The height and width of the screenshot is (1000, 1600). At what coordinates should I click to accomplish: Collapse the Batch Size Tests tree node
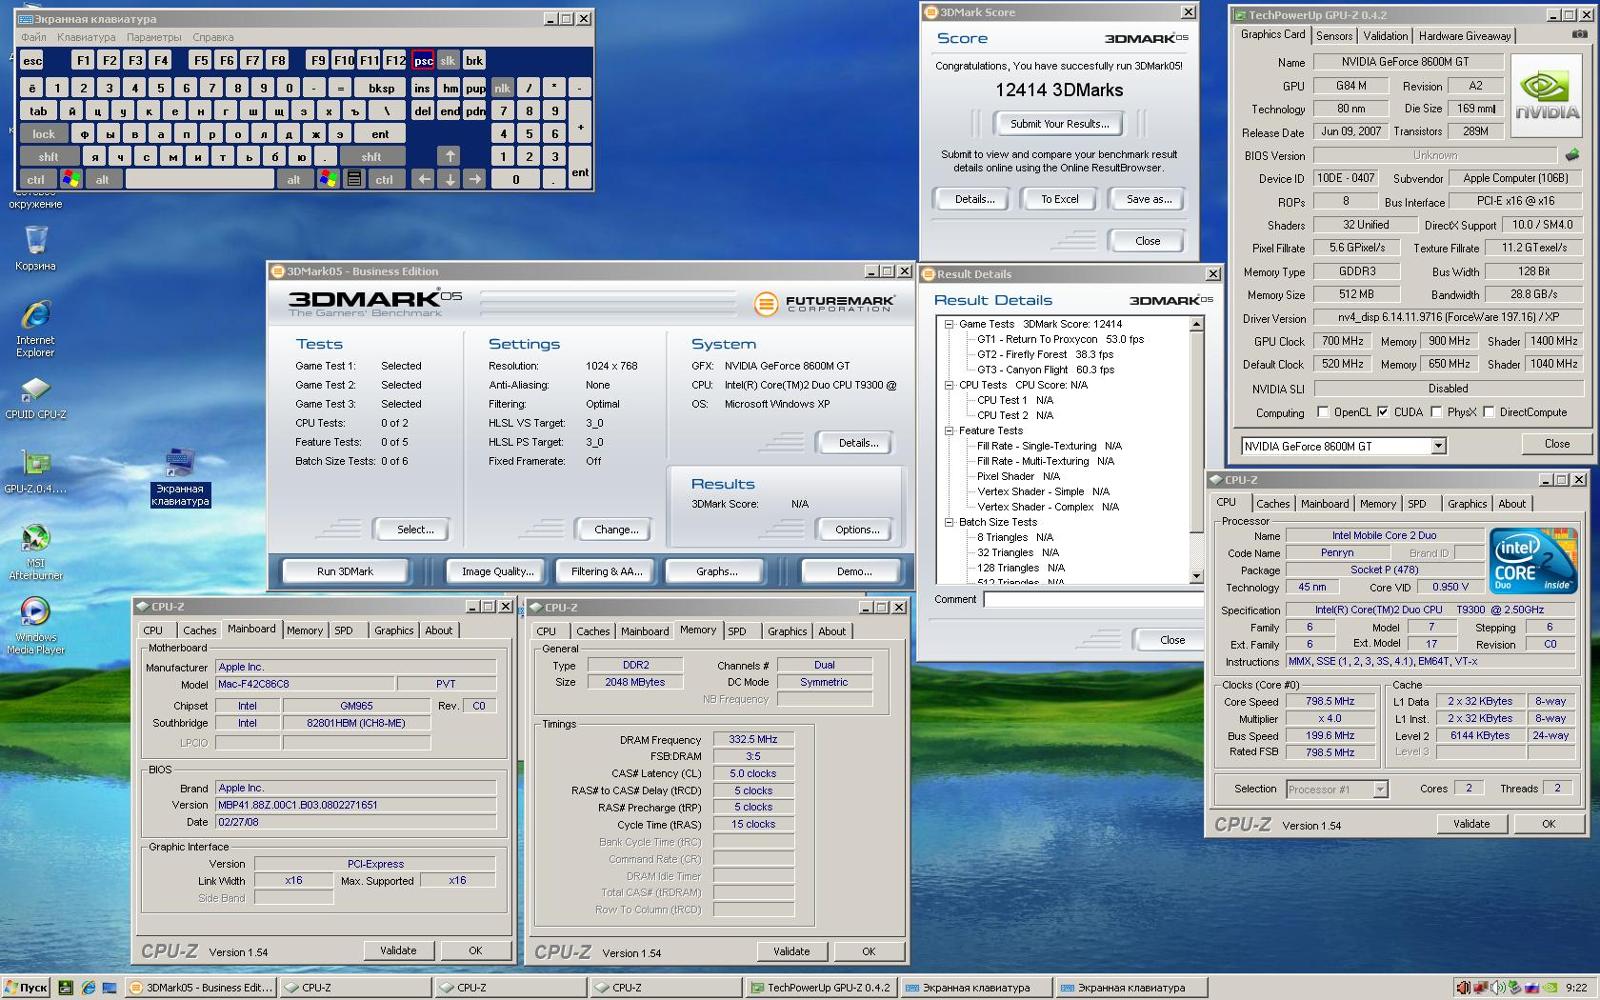click(x=949, y=522)
